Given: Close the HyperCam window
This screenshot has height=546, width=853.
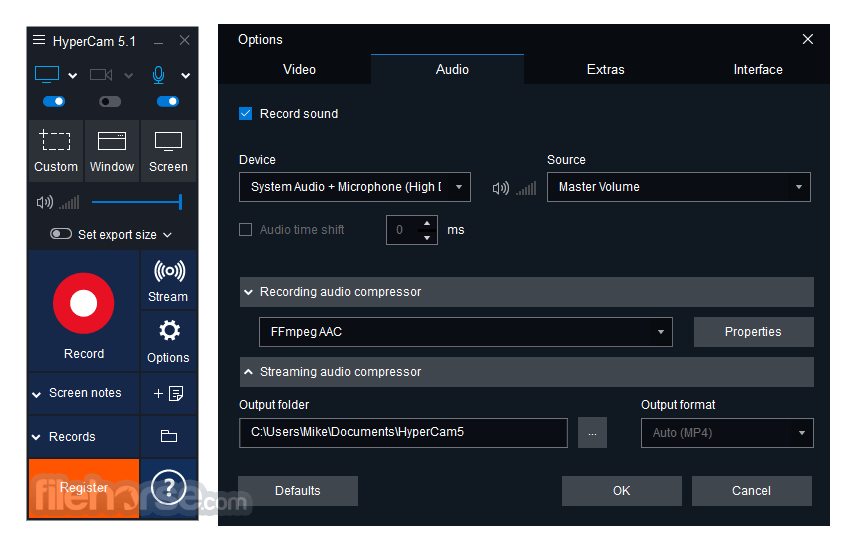Looking at the screenshot, I should coord(184,40).
